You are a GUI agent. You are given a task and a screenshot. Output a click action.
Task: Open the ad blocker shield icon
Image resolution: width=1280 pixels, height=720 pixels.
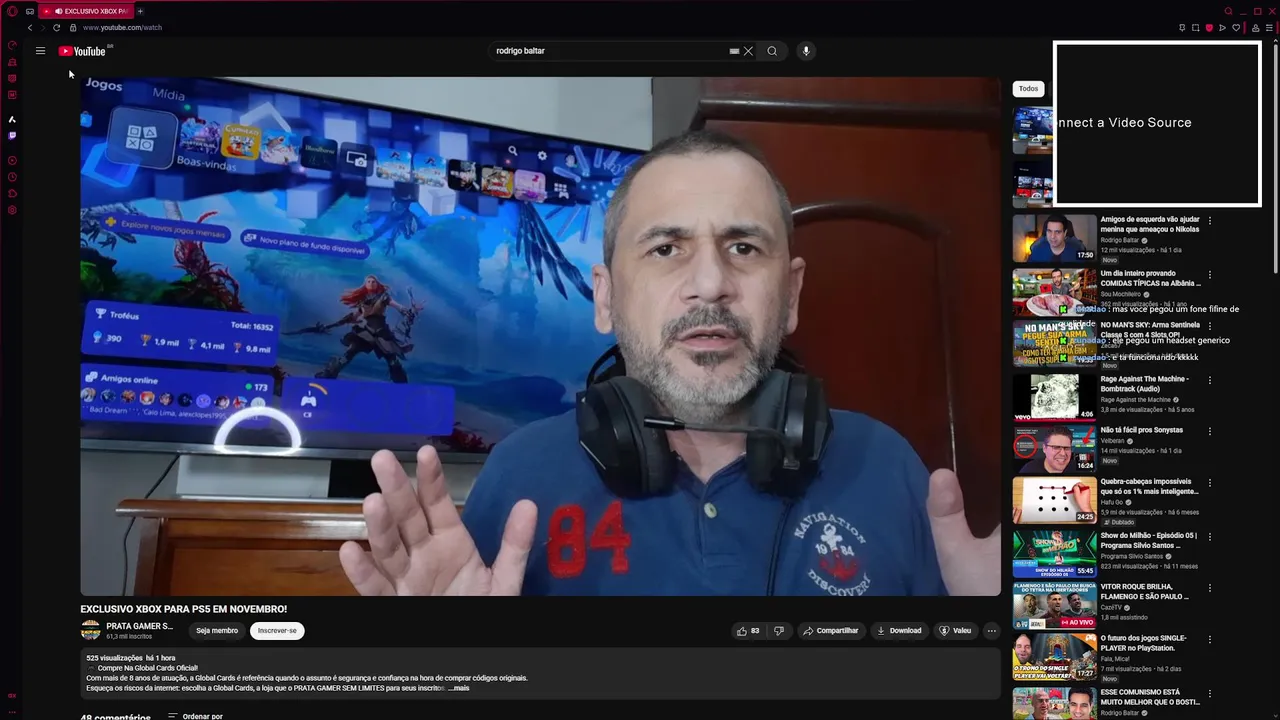point(1209,28)
